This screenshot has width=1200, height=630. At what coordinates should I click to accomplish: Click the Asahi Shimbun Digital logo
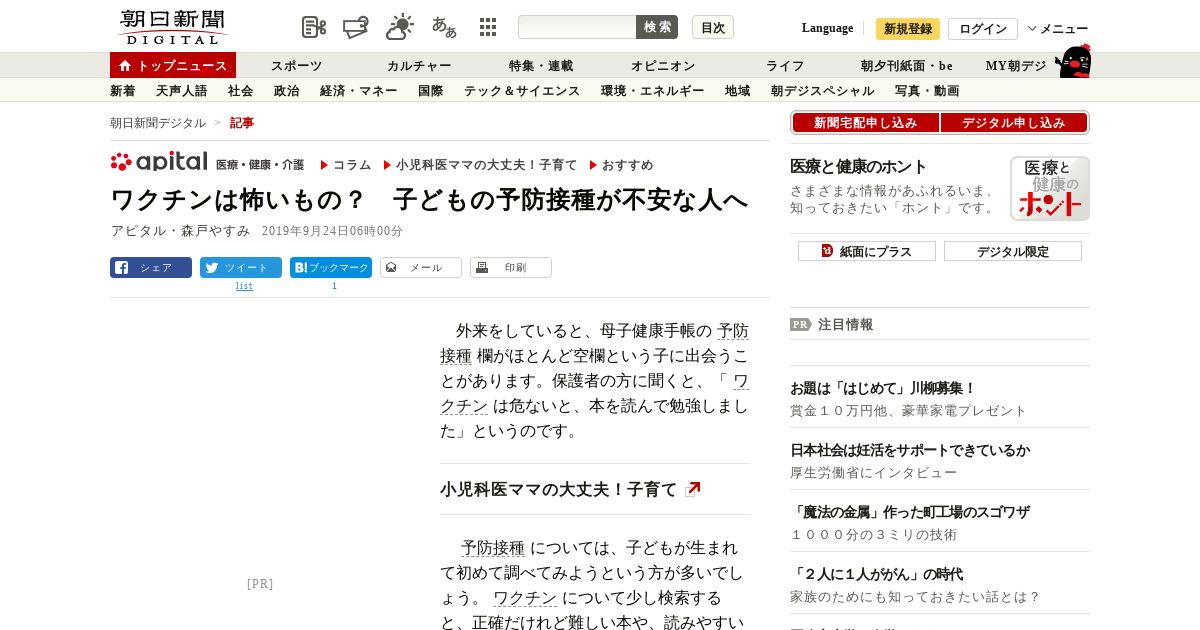(x=172, y=27)
